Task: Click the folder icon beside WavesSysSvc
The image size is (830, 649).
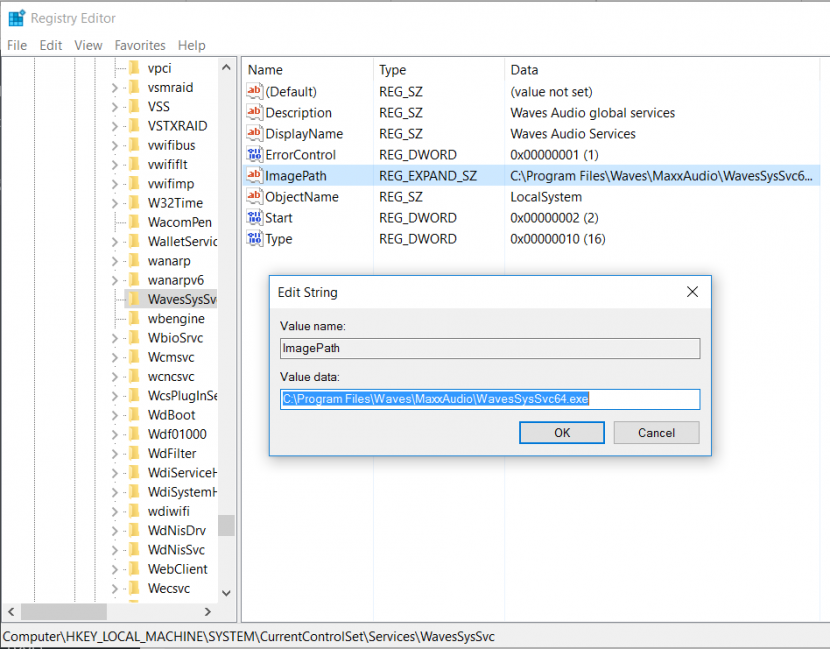Action: (x=134, y=298)
